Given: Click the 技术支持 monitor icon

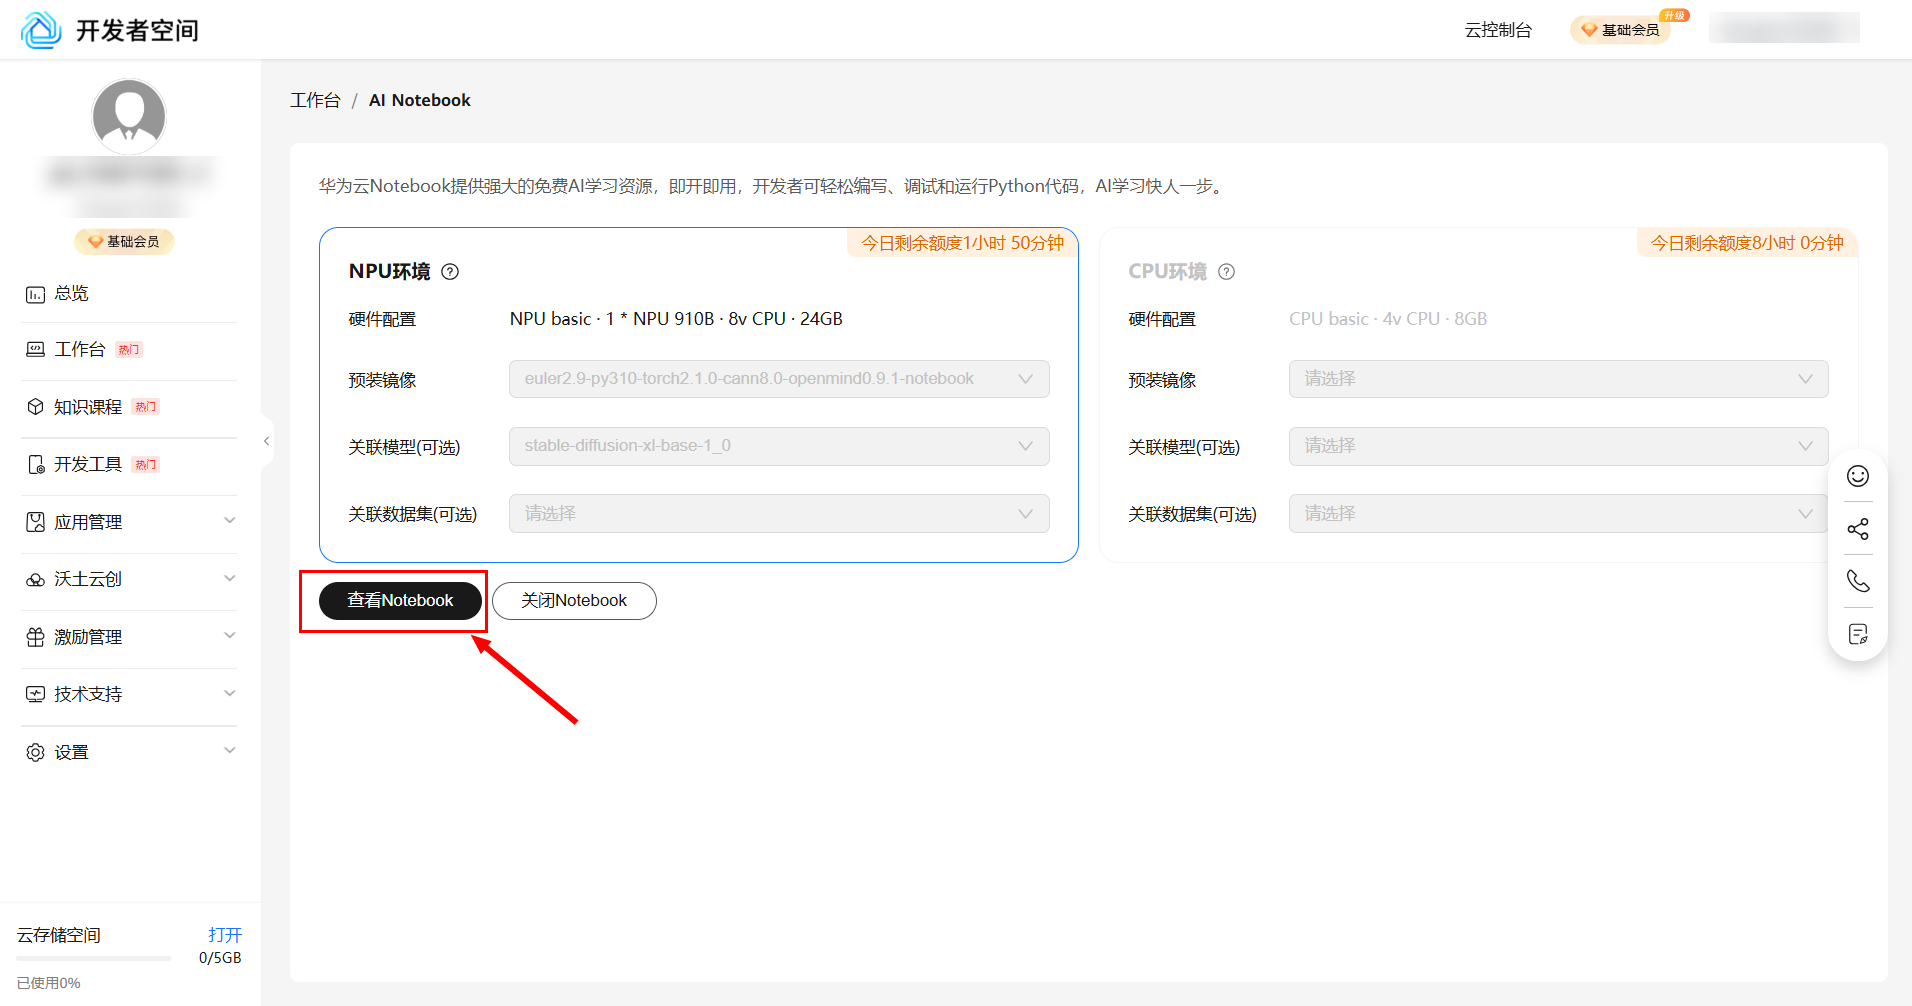Looking at the screenshot, I should pos(35,694).
